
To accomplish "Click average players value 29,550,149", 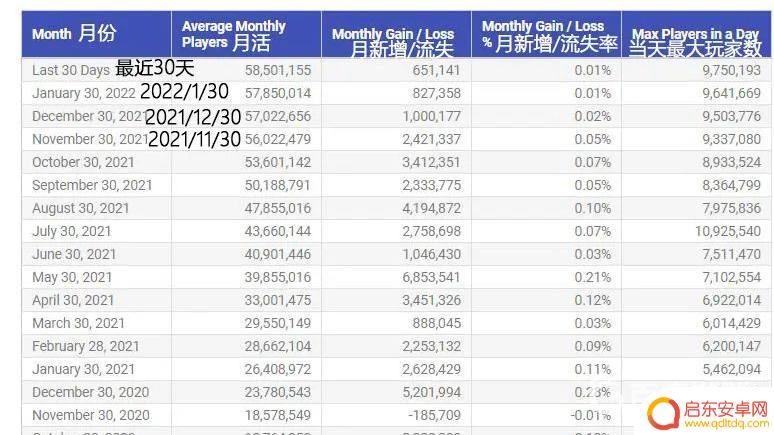I will (x=278, y=323).
